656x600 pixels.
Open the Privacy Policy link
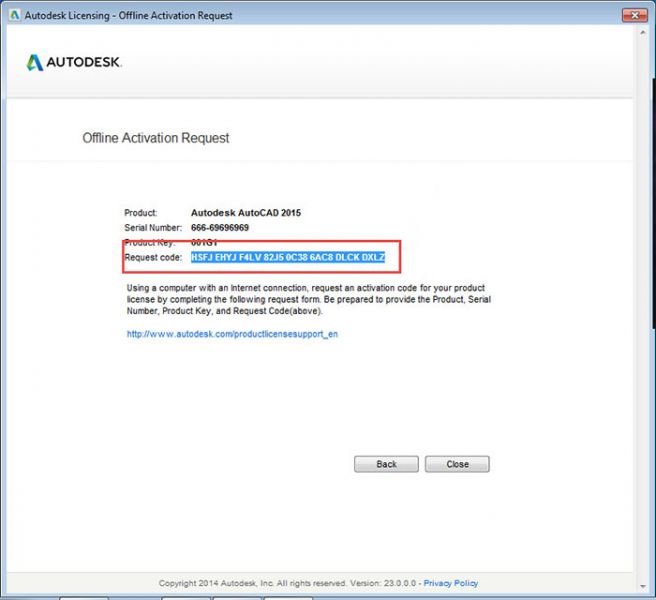click(451, 583)
